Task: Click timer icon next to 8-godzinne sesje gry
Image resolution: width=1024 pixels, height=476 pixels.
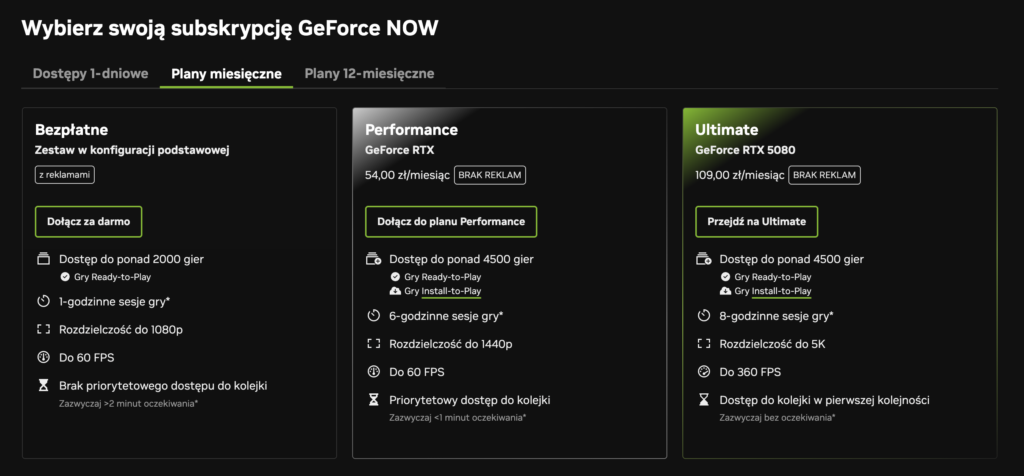Action: pyautogui.click(x=705, y=316)
